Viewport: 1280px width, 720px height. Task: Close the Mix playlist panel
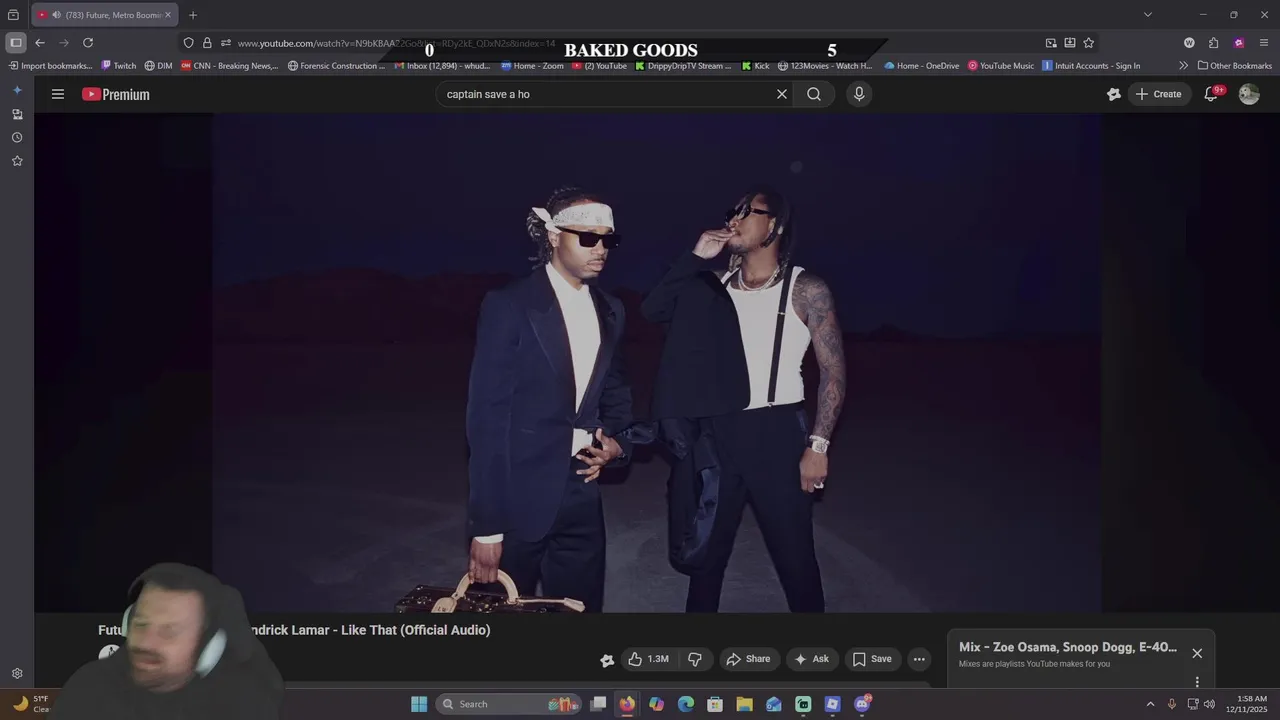point(1197,653)
